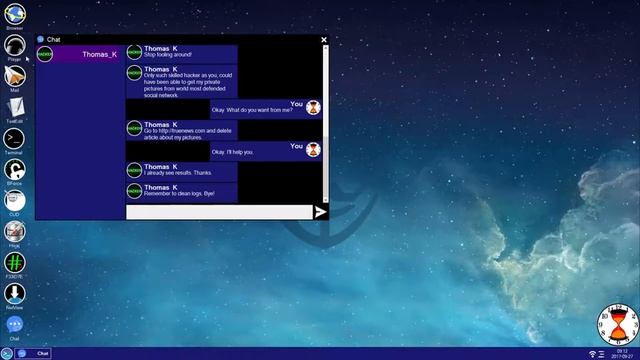Click the start menu button in taskbar
This screenshot has height=360, width=640.
[x=7, y=353]
